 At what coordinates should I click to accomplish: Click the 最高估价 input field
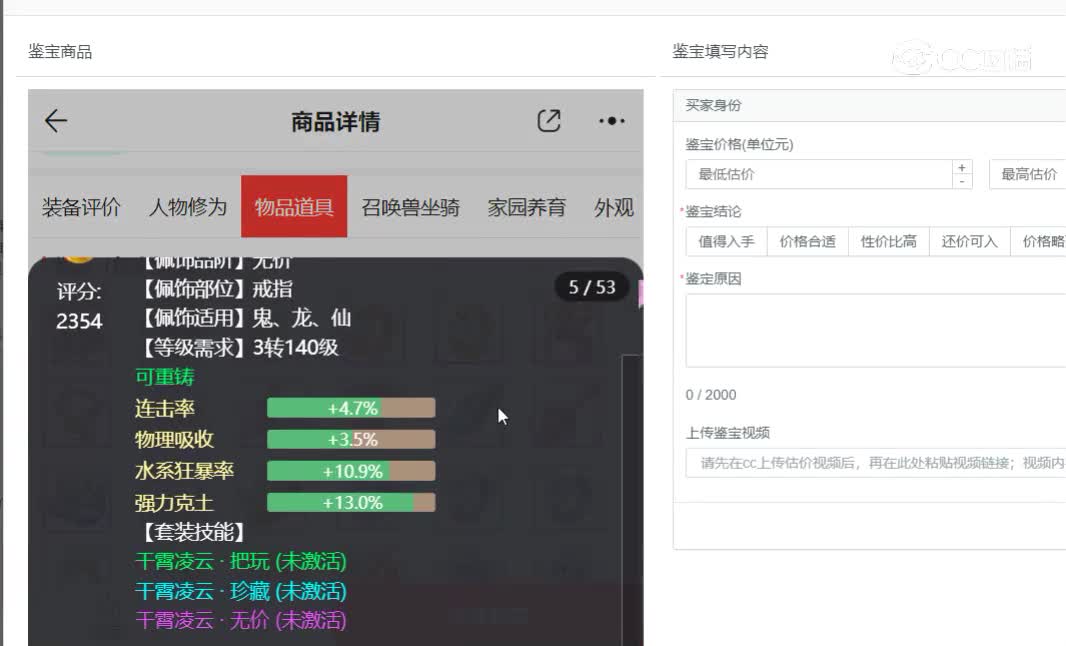[x=1027, y=174]
